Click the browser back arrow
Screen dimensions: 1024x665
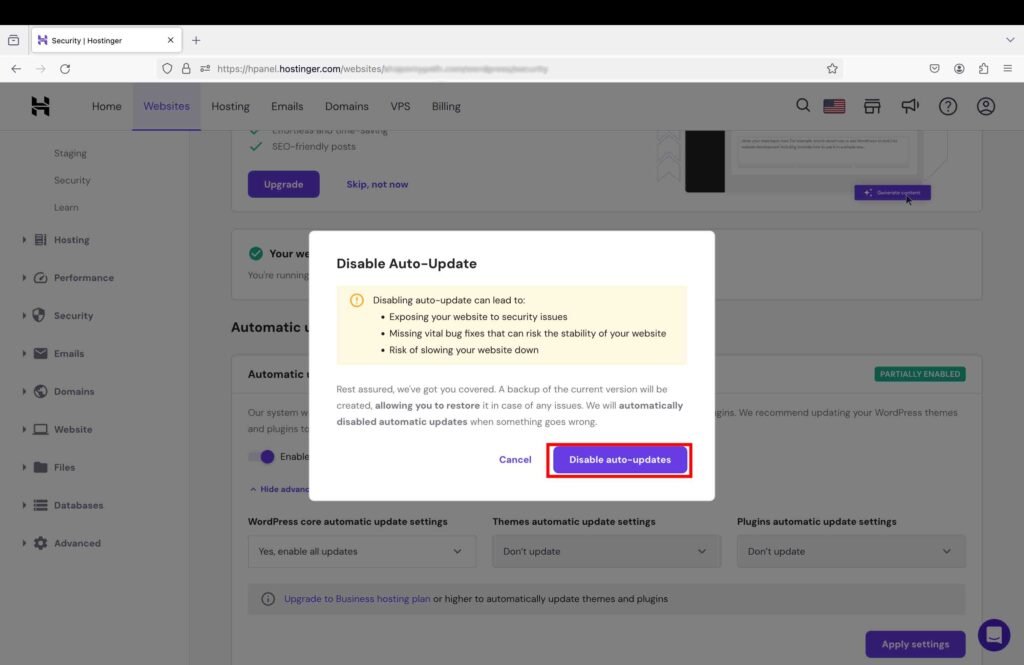coord(16,69)
